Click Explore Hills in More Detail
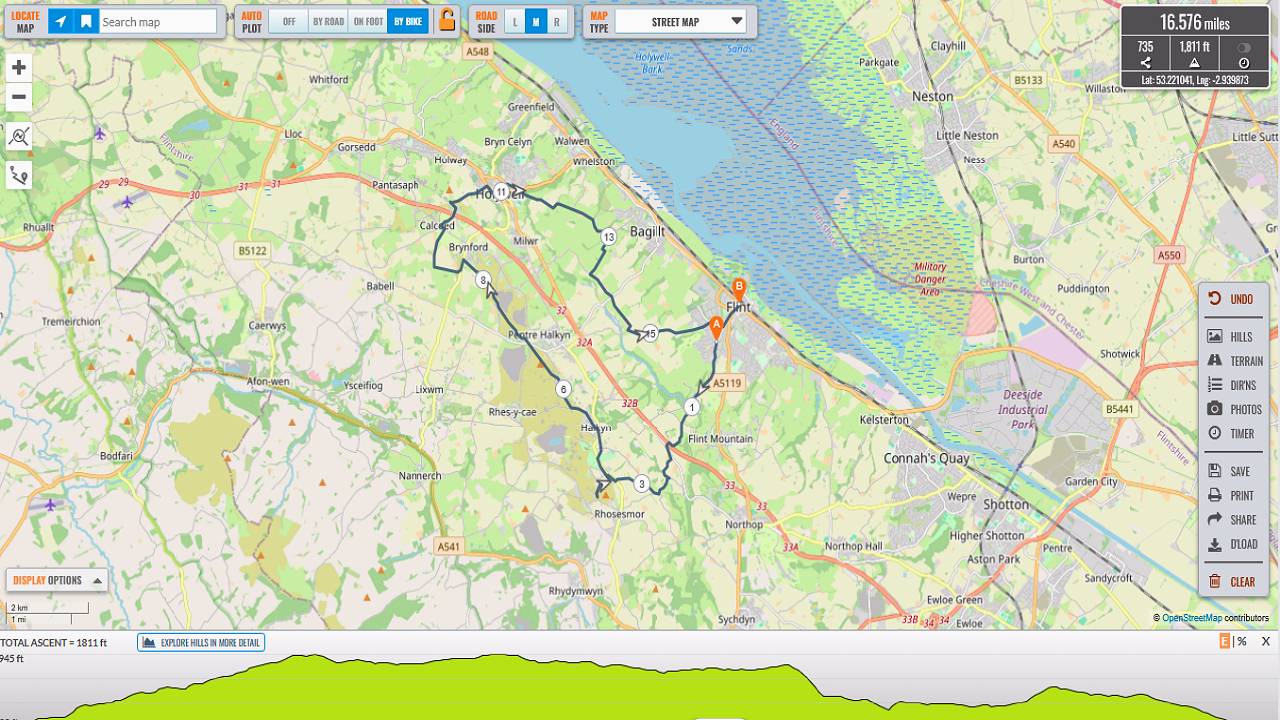 [201, 642]
